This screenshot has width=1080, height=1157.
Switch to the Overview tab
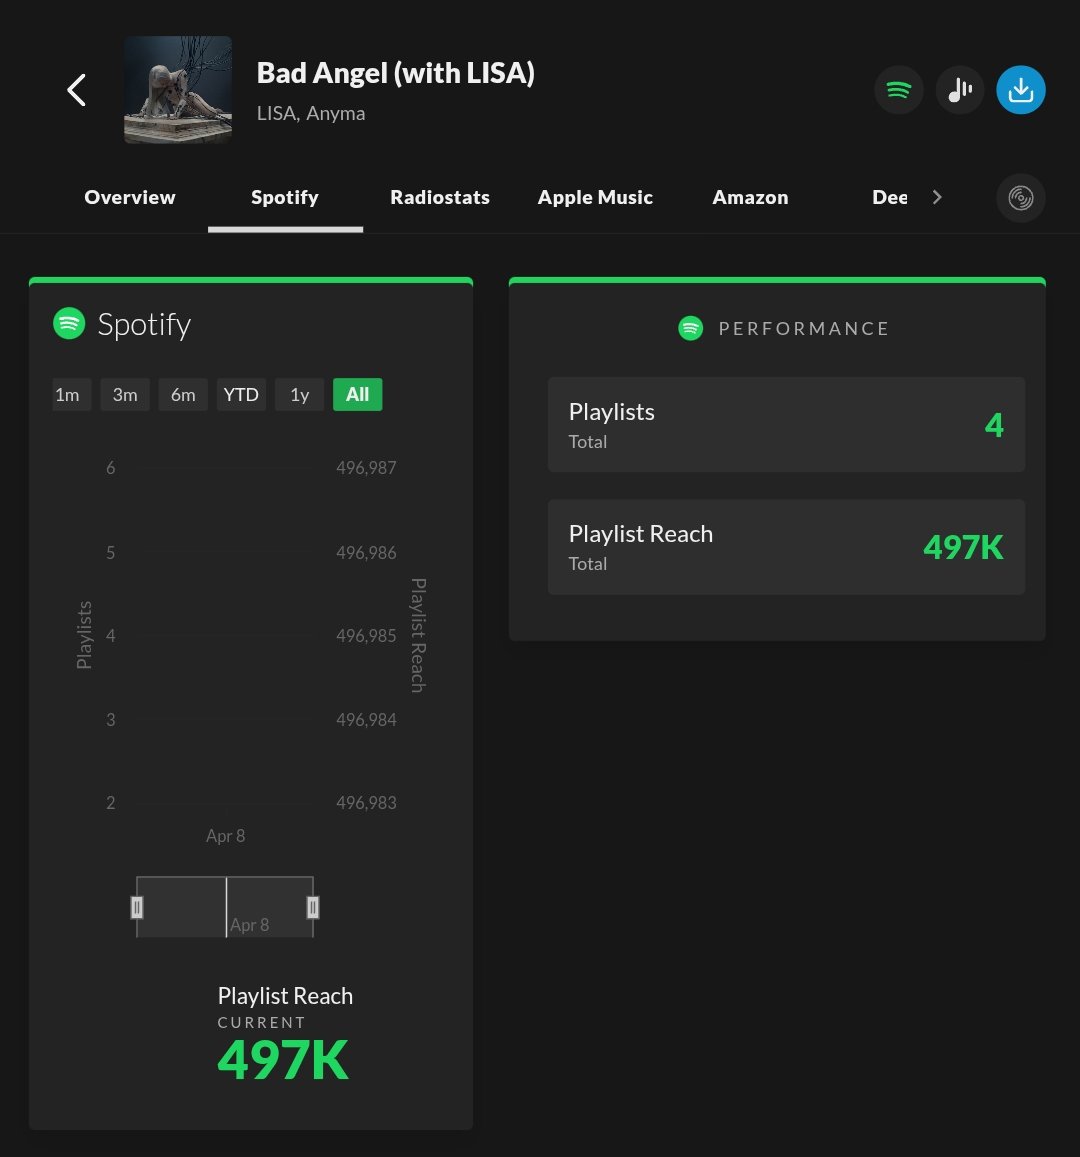tap(130, 197)
